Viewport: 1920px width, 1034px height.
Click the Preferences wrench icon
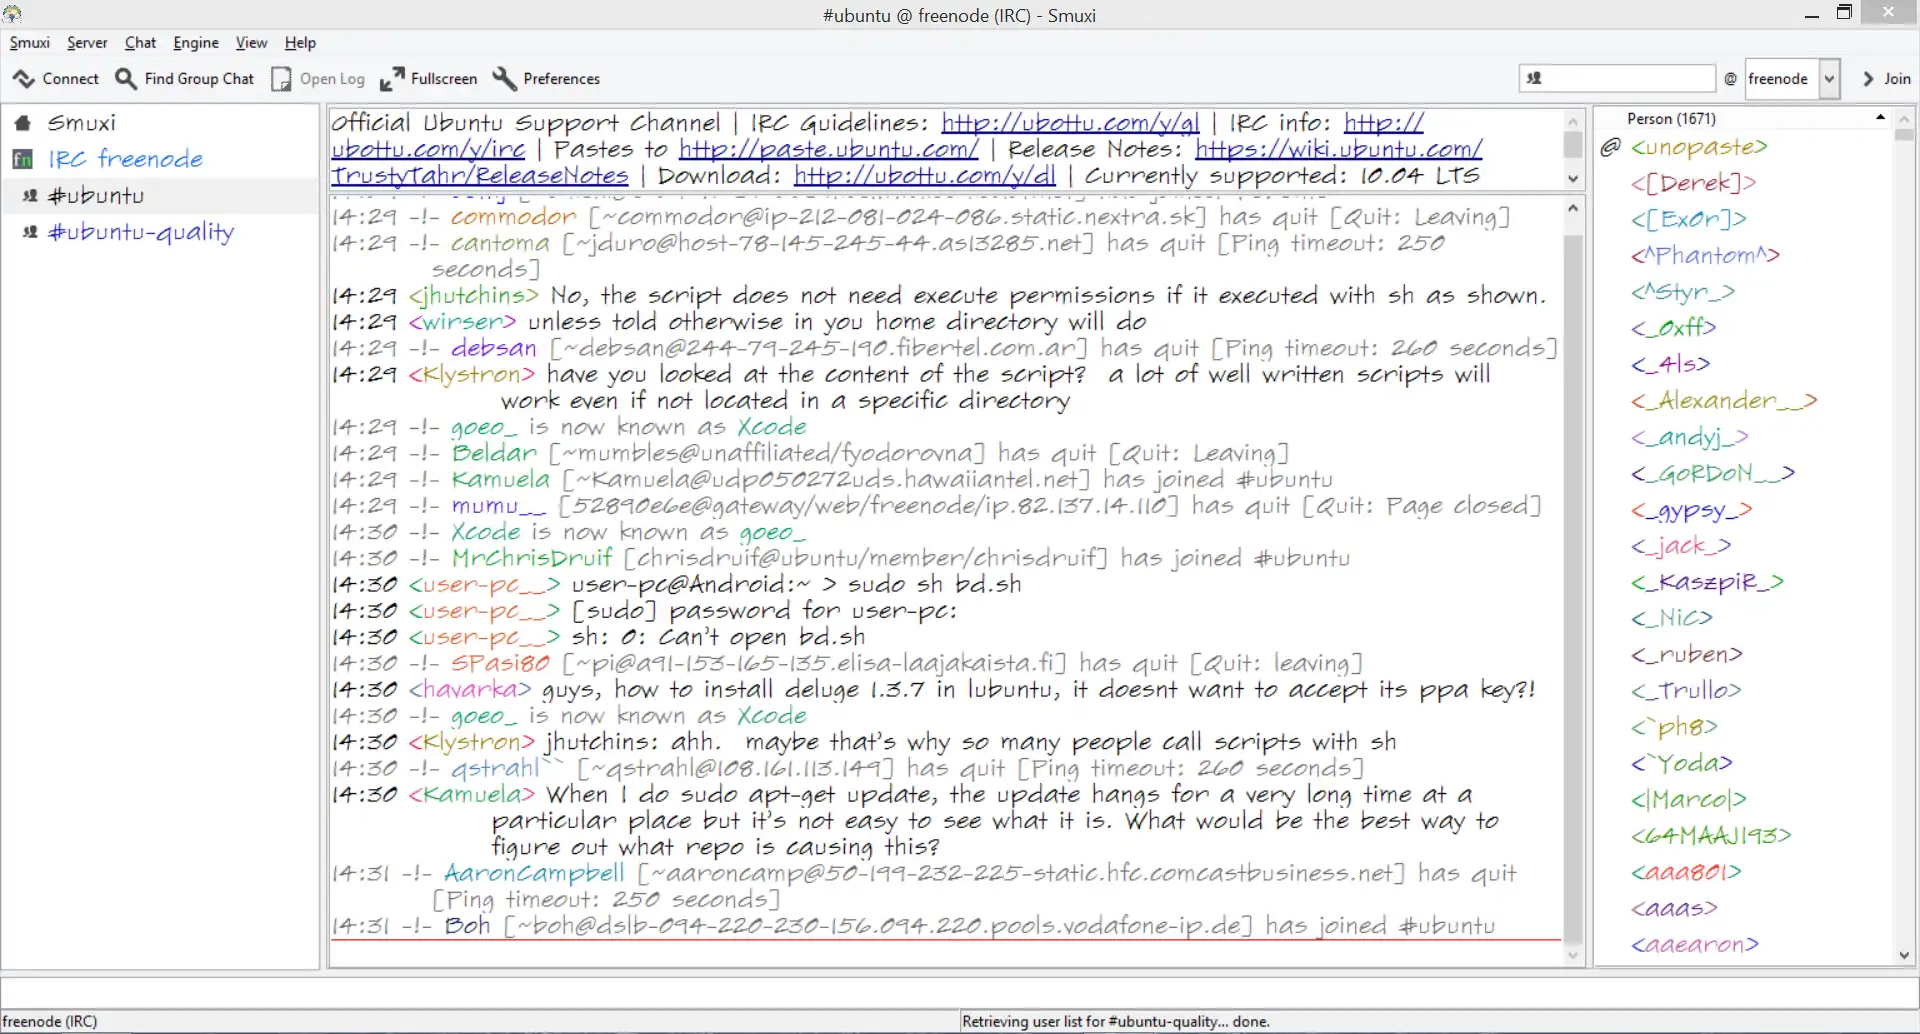coord(505,79)
